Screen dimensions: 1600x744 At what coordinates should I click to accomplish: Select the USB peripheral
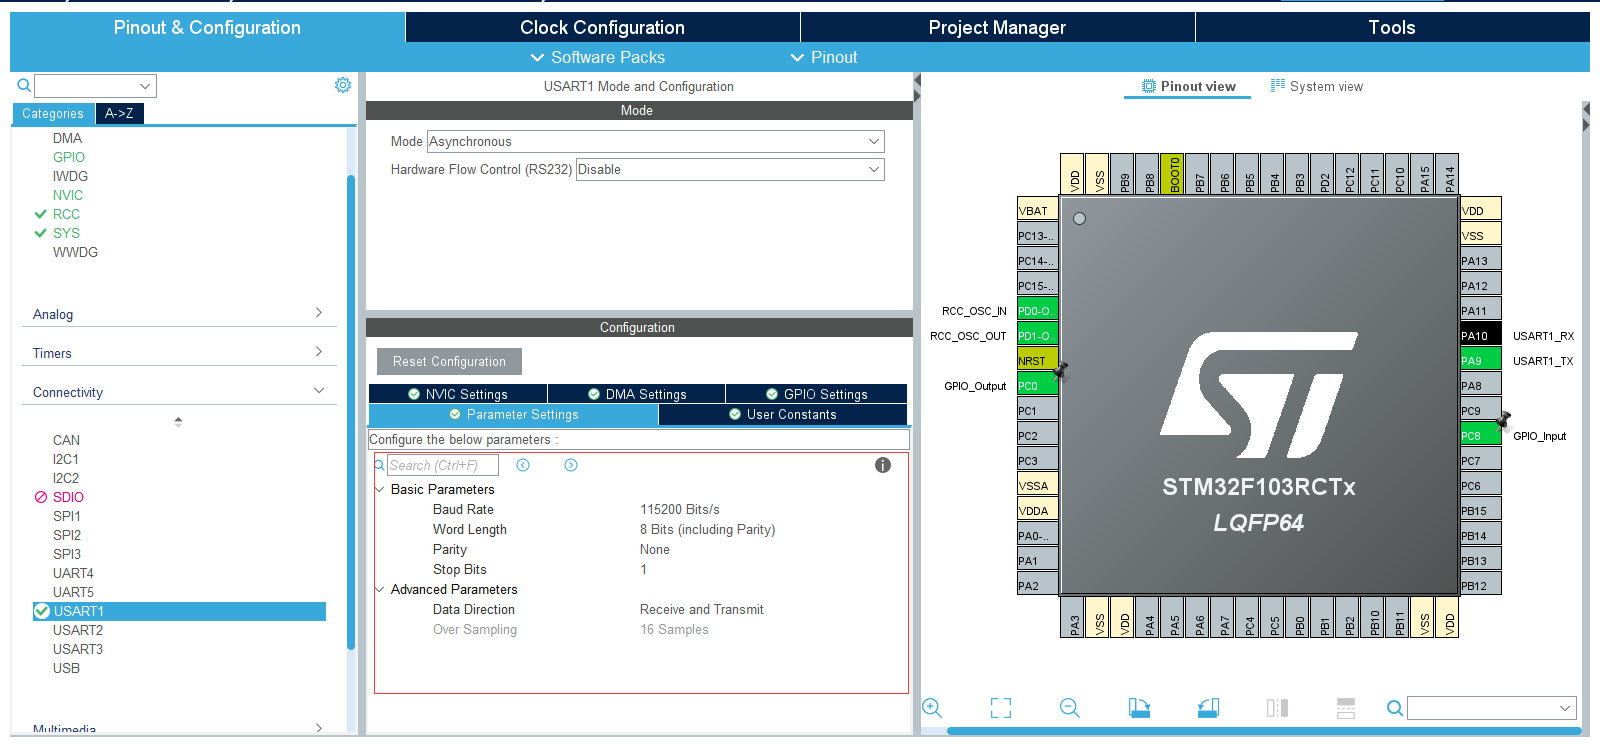point(66,668)
